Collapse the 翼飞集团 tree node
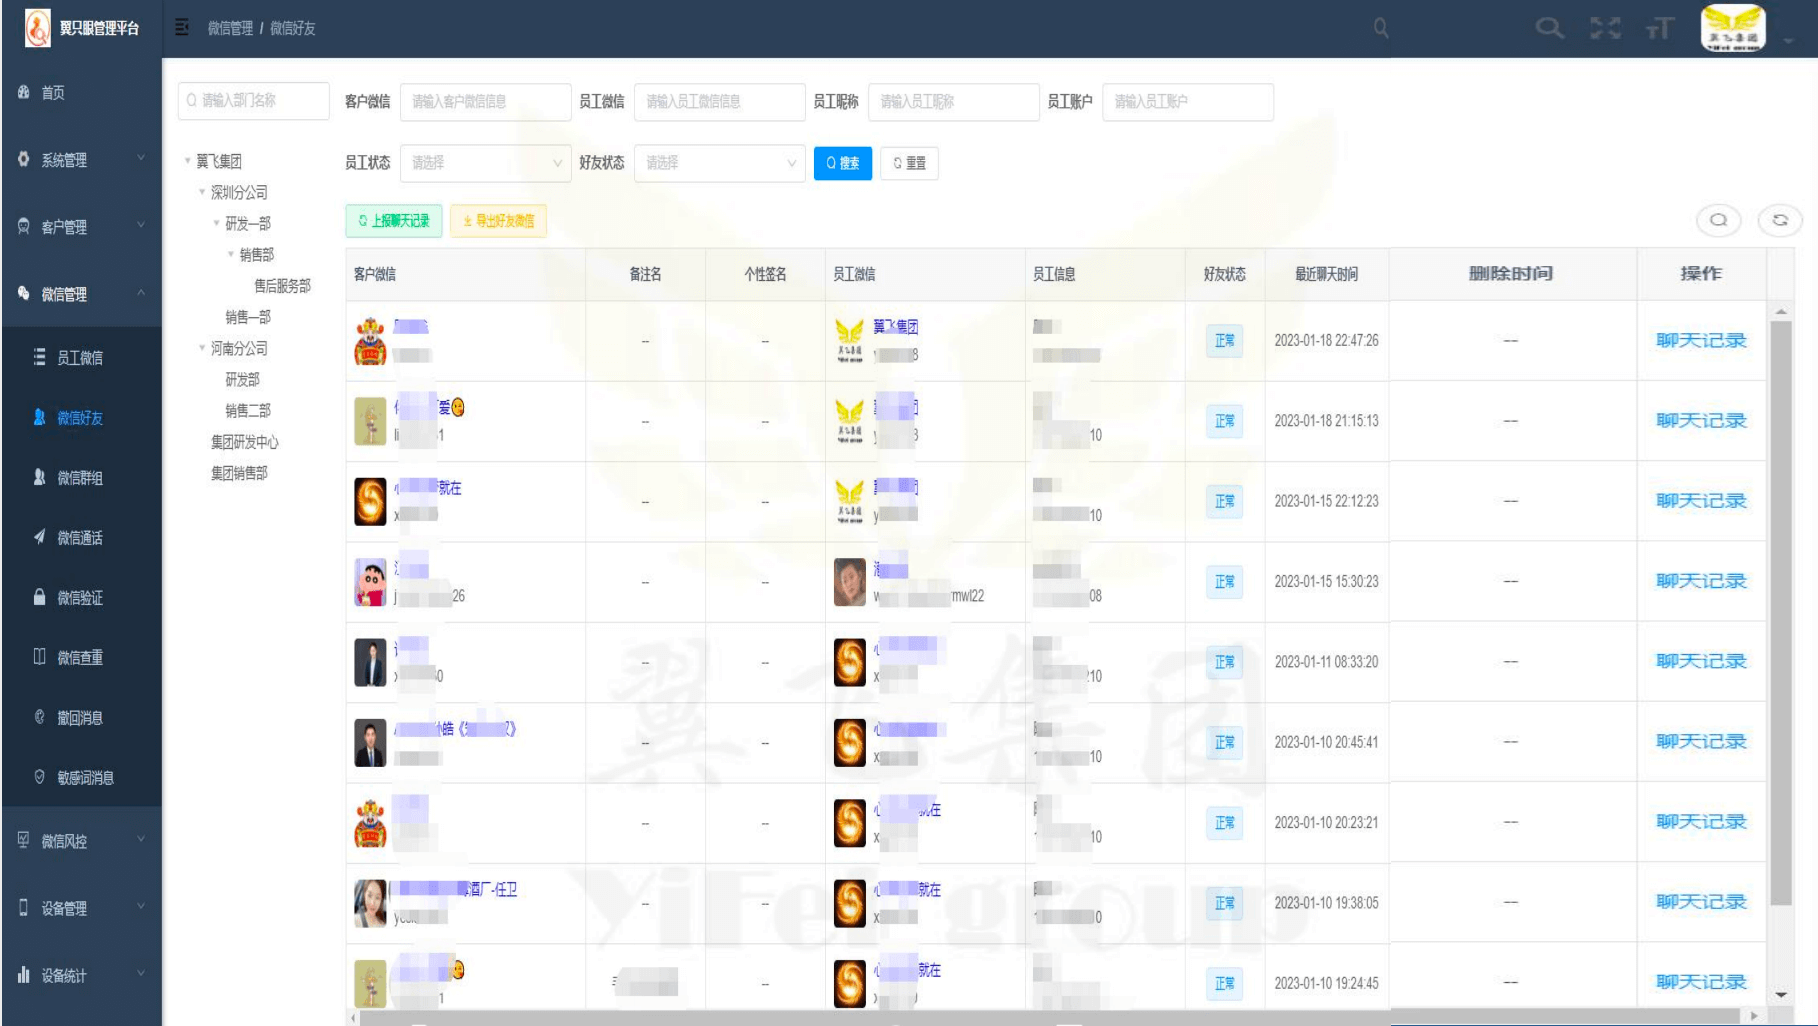 (x=188, y=161)
